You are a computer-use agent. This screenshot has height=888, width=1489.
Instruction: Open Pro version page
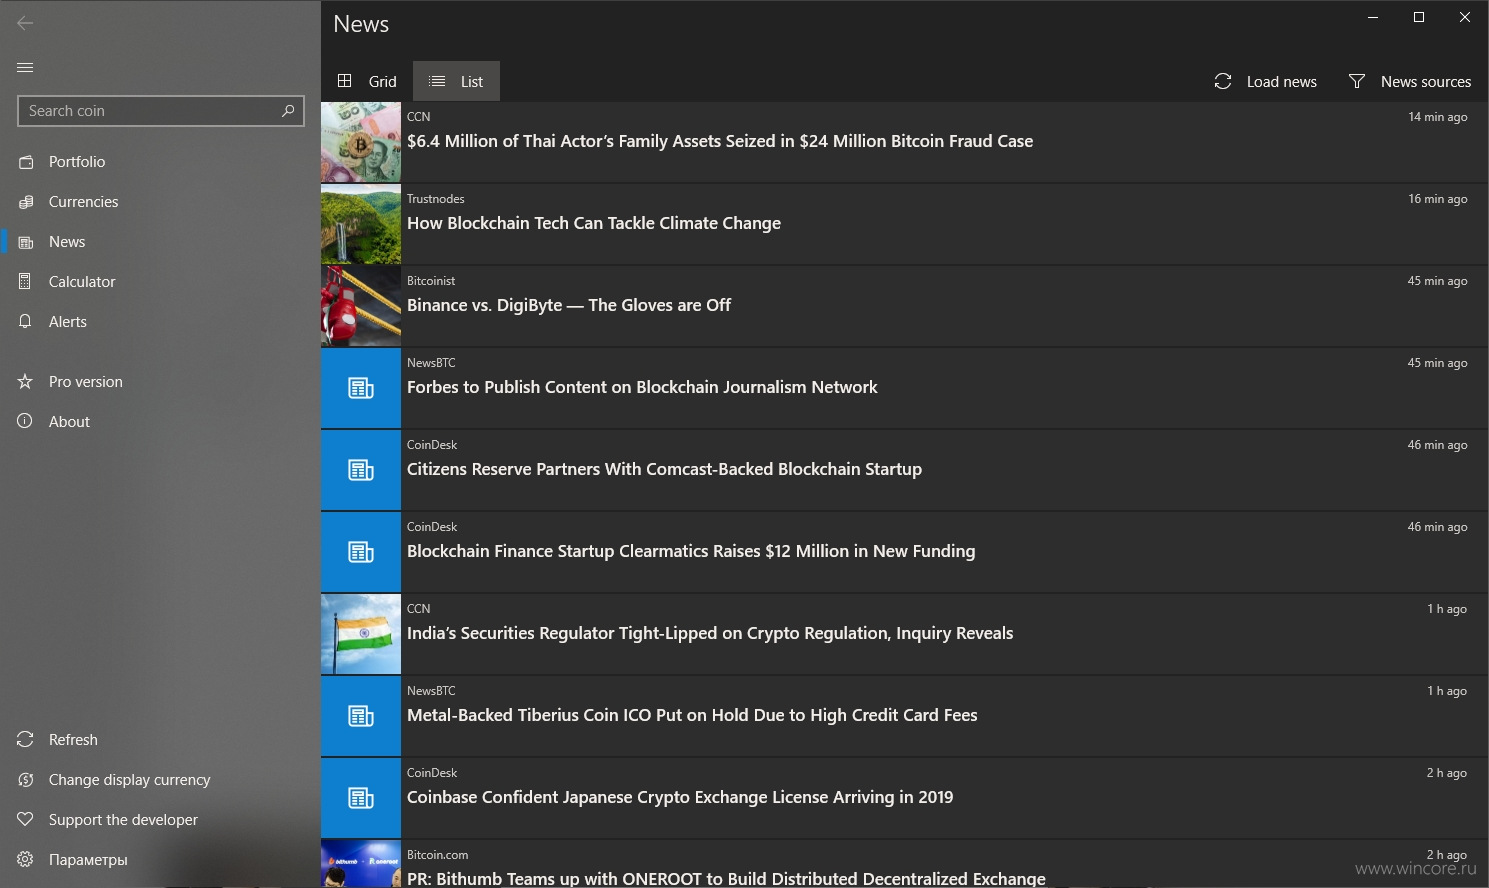[x=86, y=382]
